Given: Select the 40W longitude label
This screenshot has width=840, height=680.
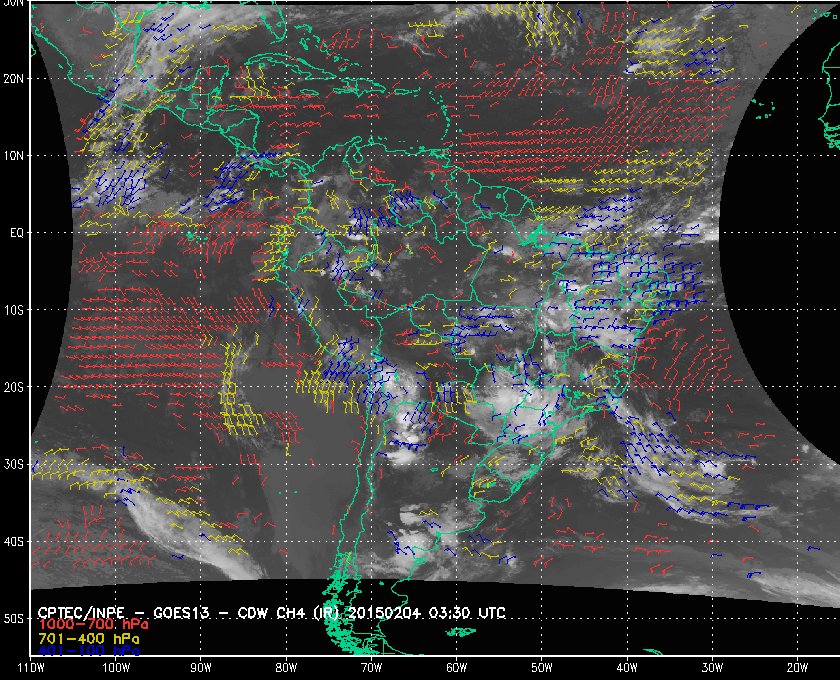Looking at the screenshot, I should click(x=627, y=668).
